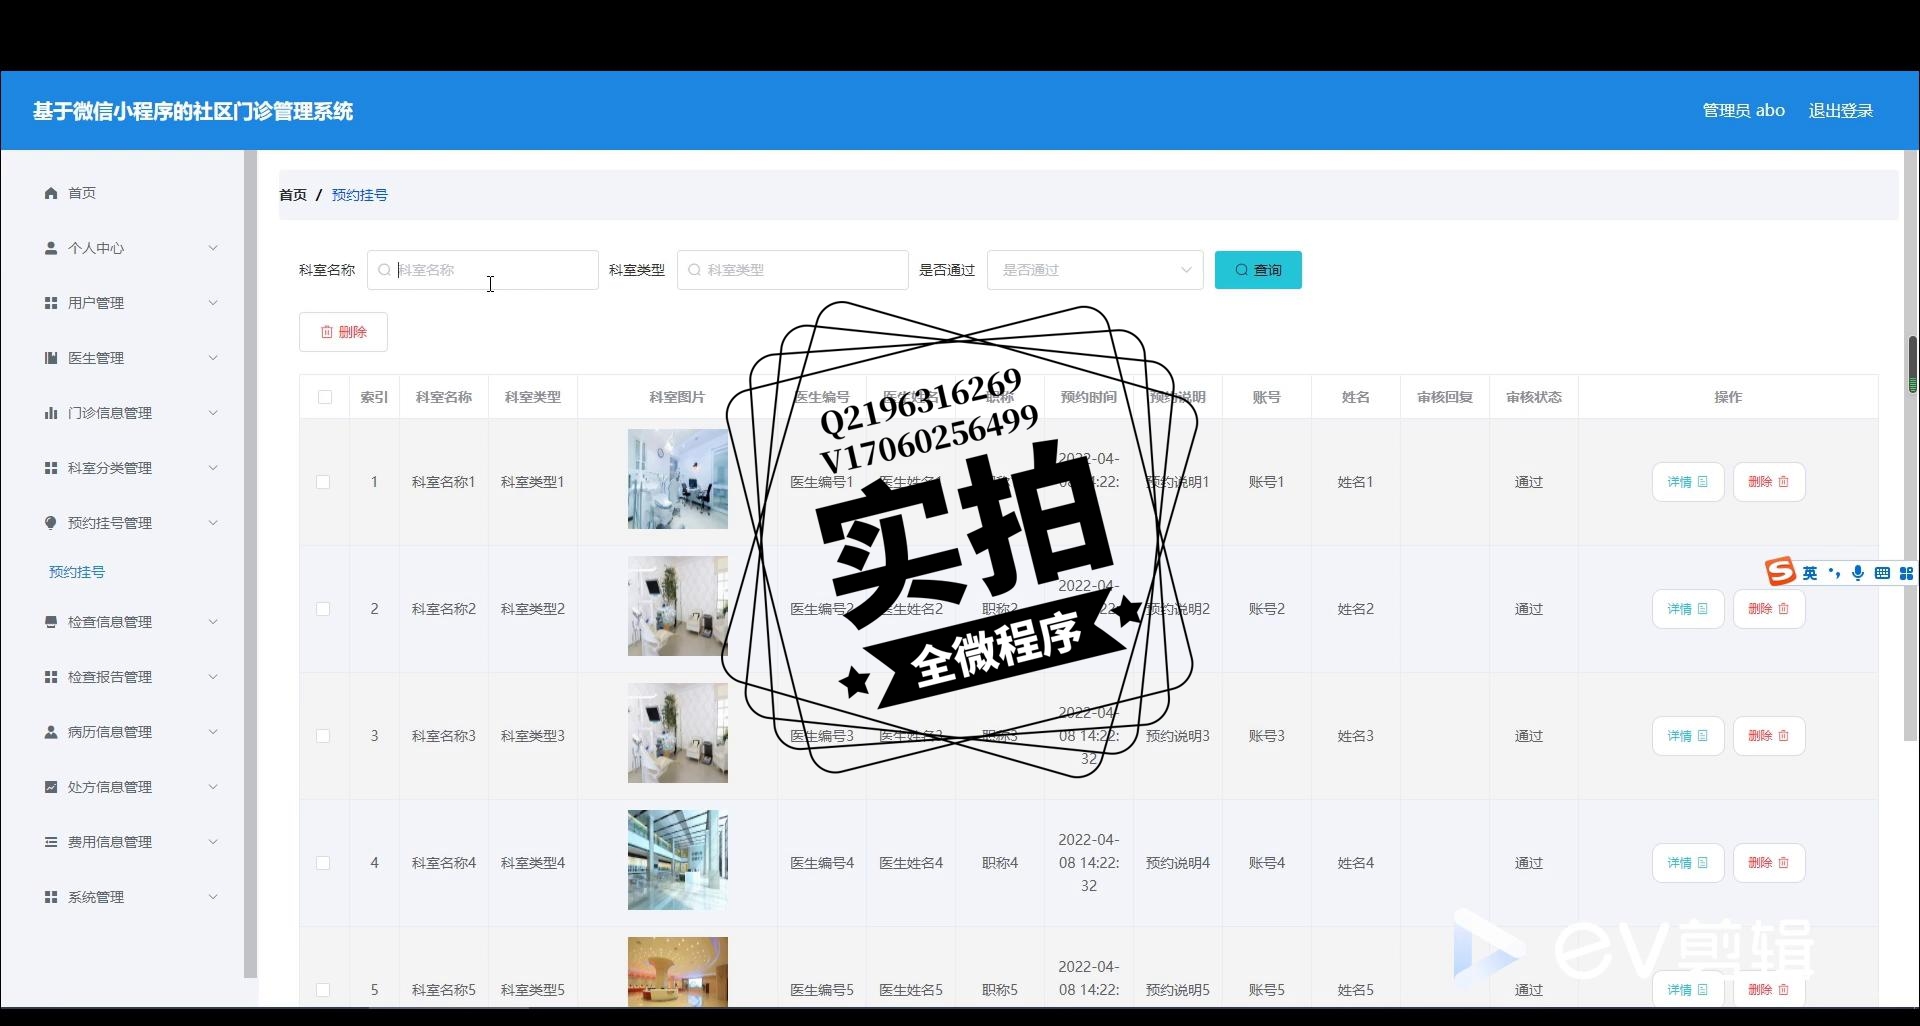The height and width of the screenshot is (1026, 1920).
Task: Click the person icon for 病历信息管理
Action: (51, 732)
